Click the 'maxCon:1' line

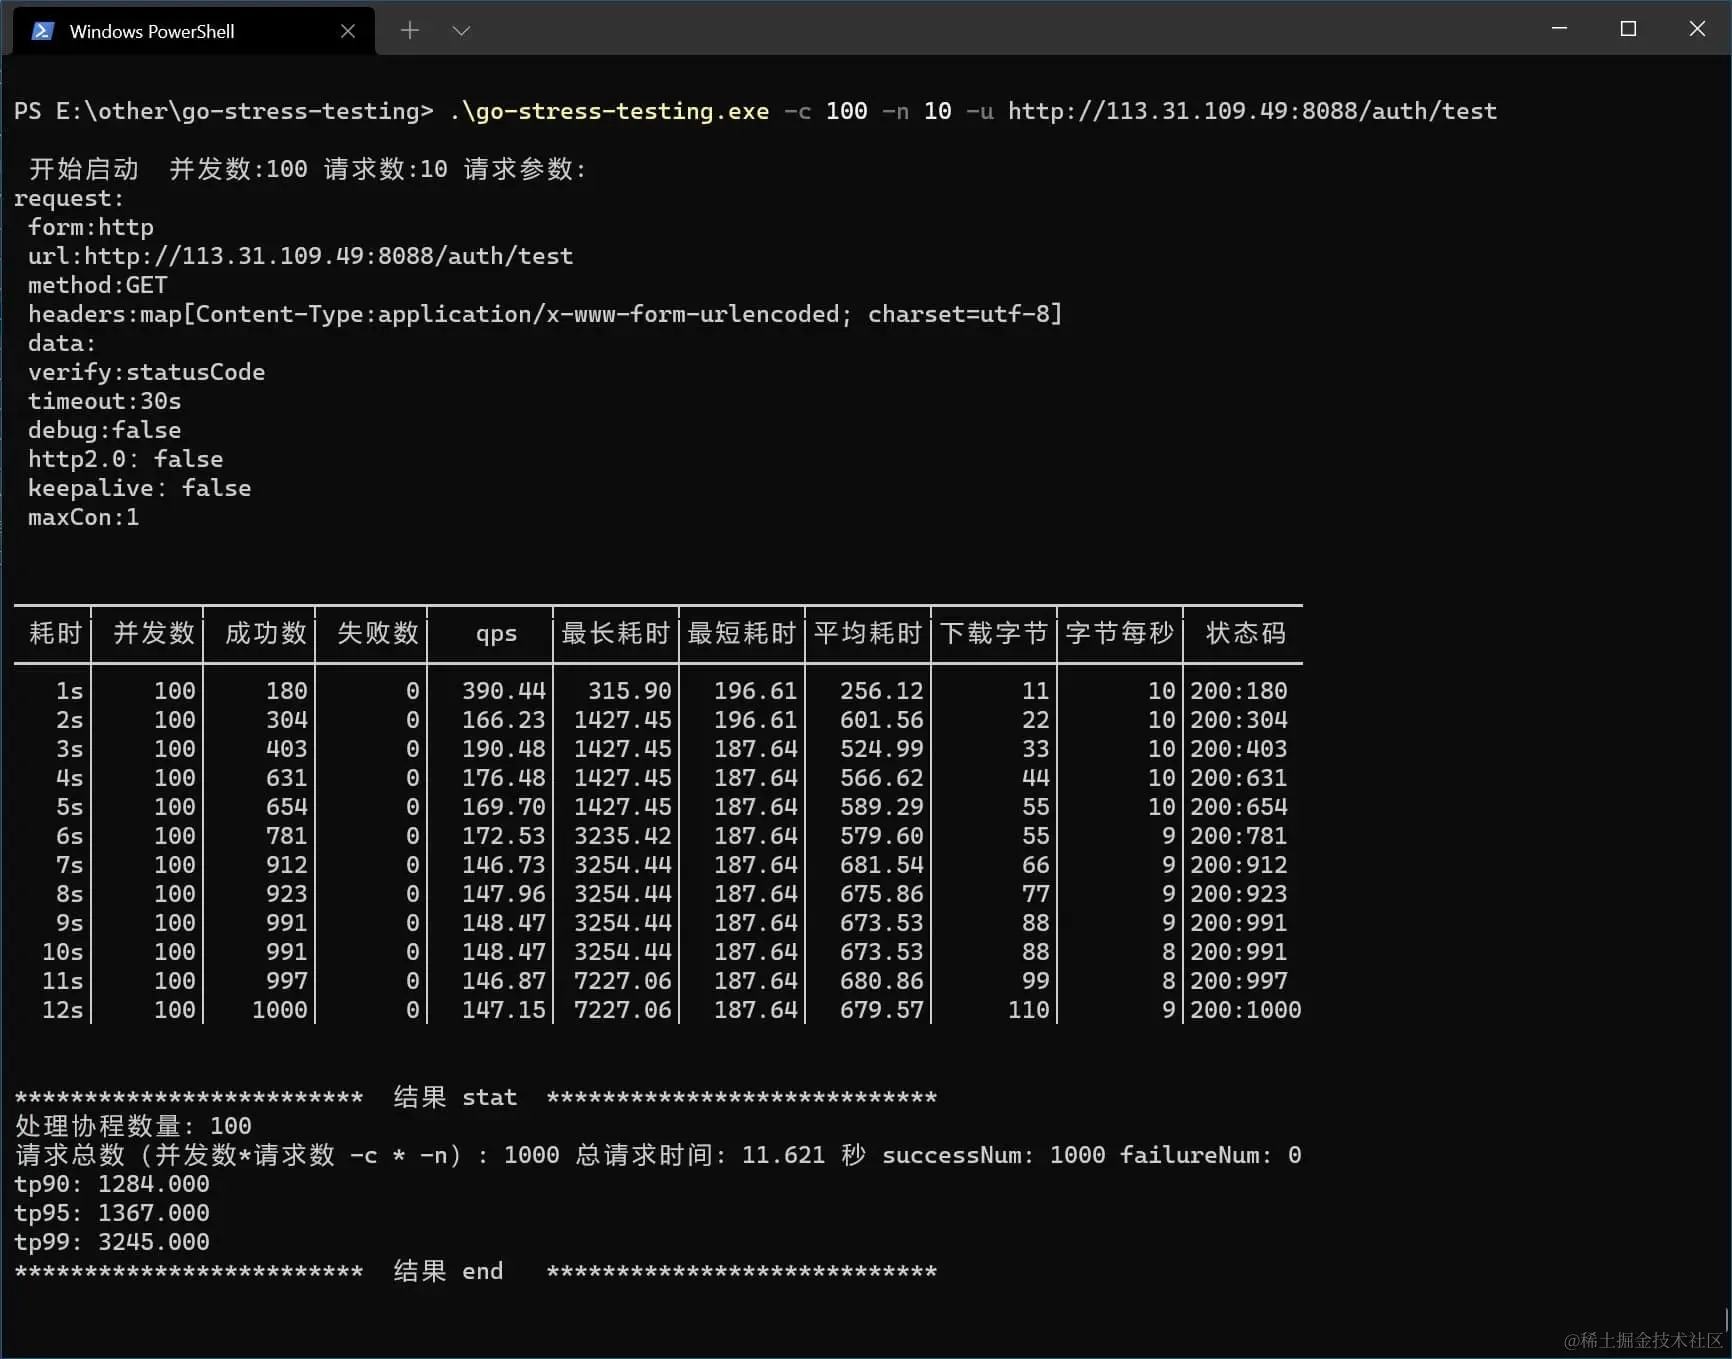[x=84, y=517]
